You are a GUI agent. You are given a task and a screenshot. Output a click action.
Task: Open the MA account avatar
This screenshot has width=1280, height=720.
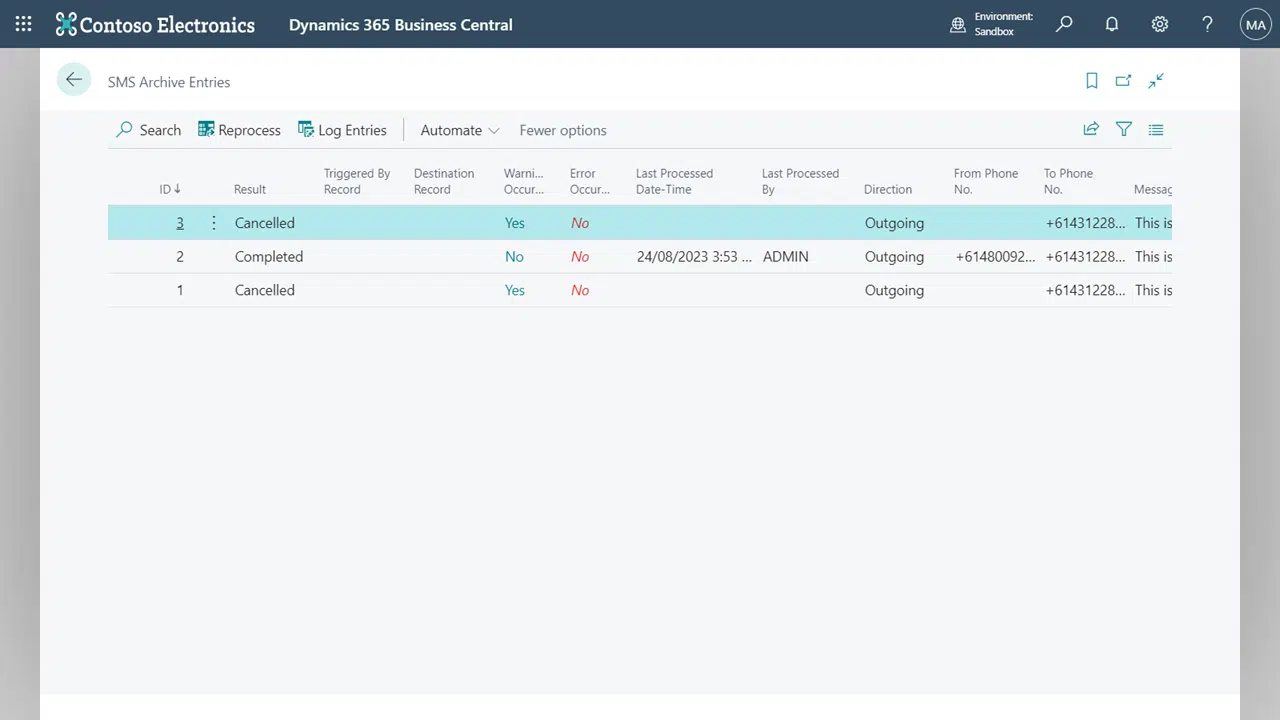click(1255, 24)
